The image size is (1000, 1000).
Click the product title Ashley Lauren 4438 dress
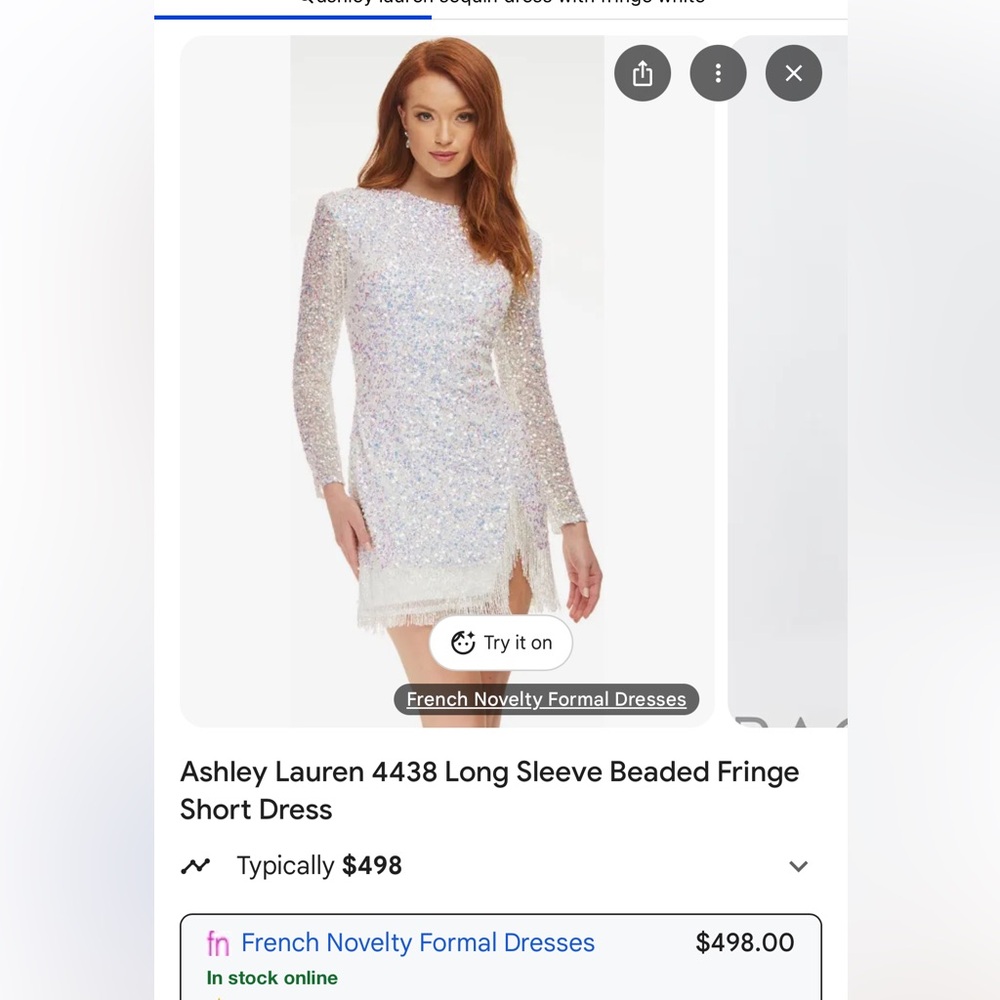tap(489, 790)
